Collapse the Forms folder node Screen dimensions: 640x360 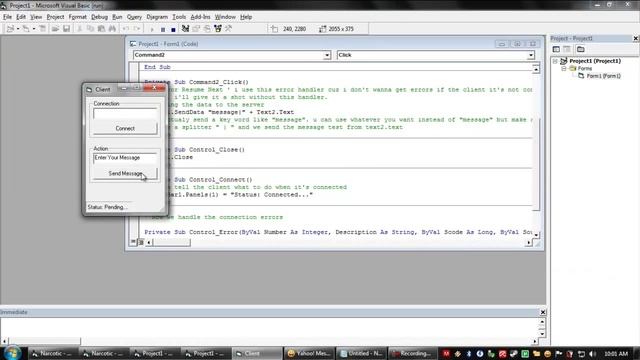(x=564, y=69)
